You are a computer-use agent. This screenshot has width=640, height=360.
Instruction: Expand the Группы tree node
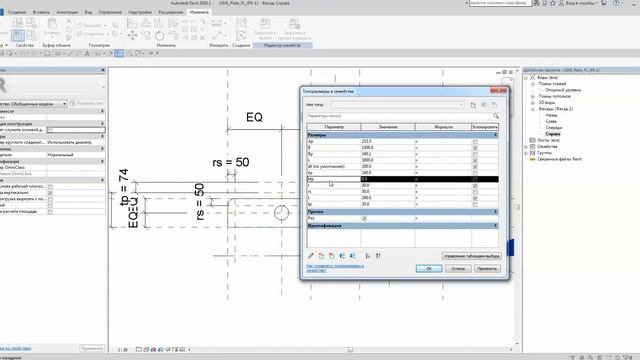(x=526, y=153)
